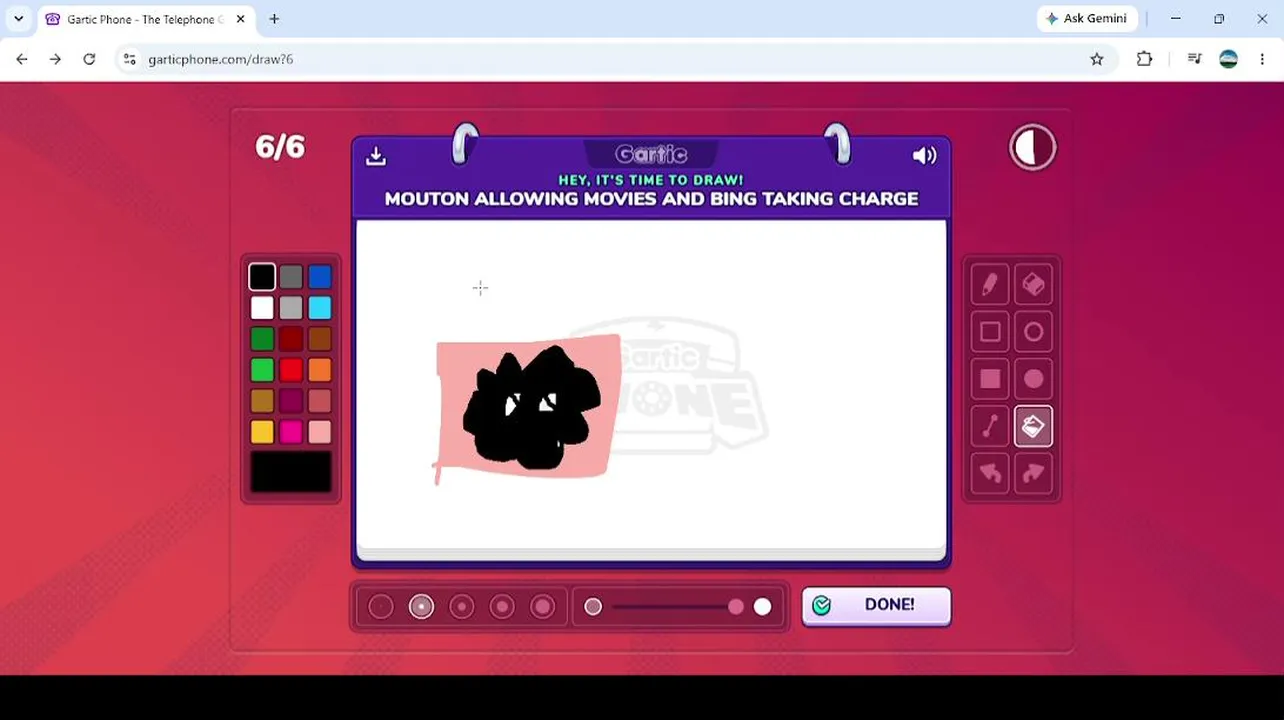Download the drawing with the save icon
This screenshot has height=720, width=1284.
376,156
